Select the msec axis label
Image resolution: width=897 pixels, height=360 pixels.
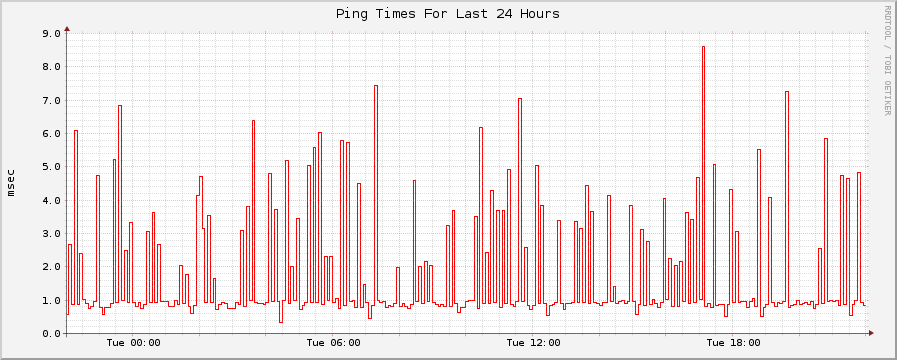click(11, 183)
